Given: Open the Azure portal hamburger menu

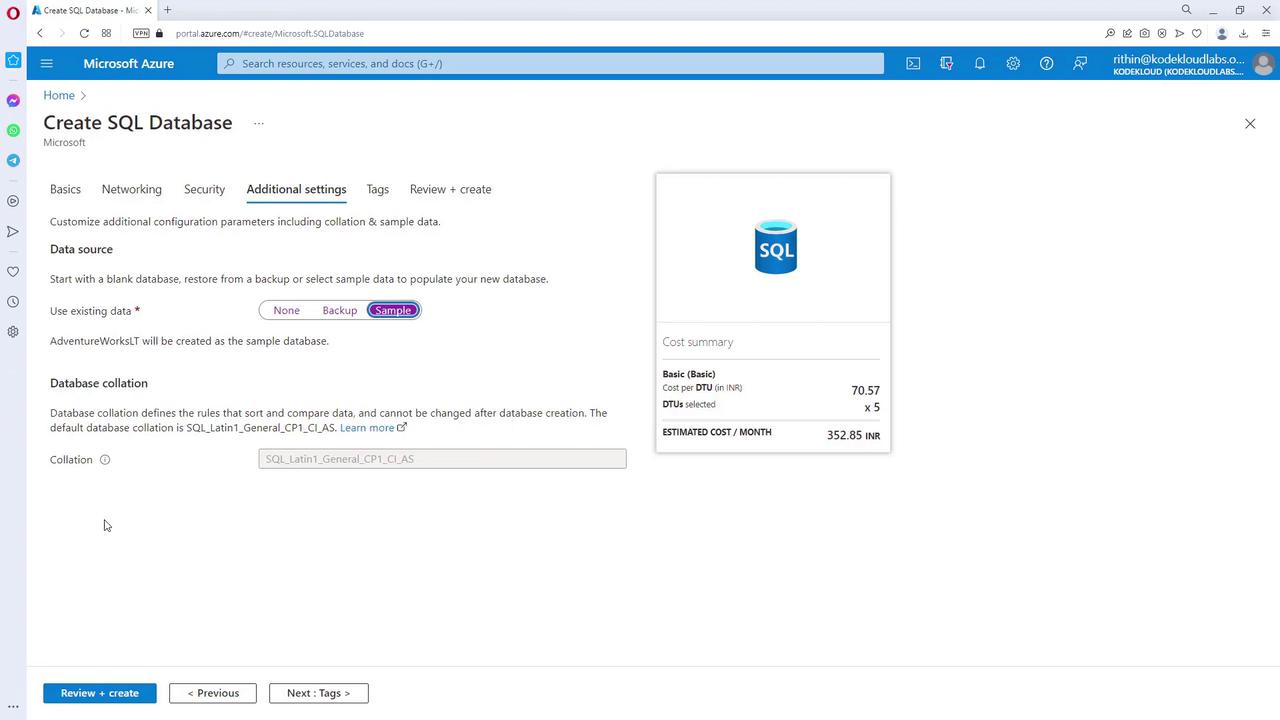Looking at the screenshot, I should [x=46, y=63].
